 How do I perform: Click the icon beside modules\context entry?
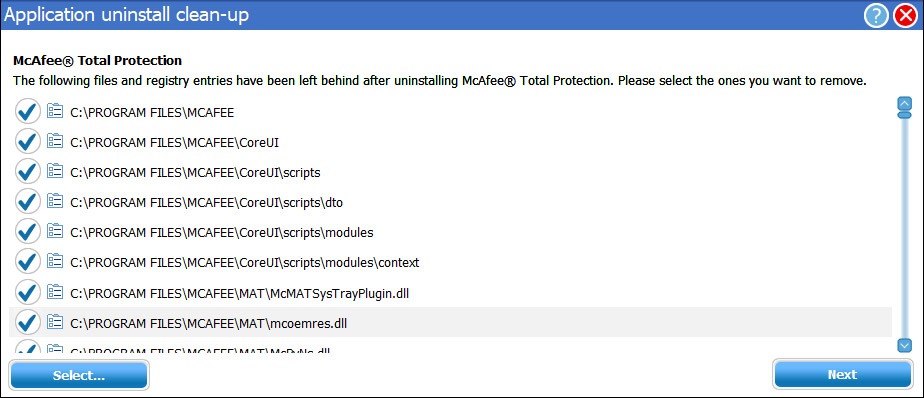(55, 261)
